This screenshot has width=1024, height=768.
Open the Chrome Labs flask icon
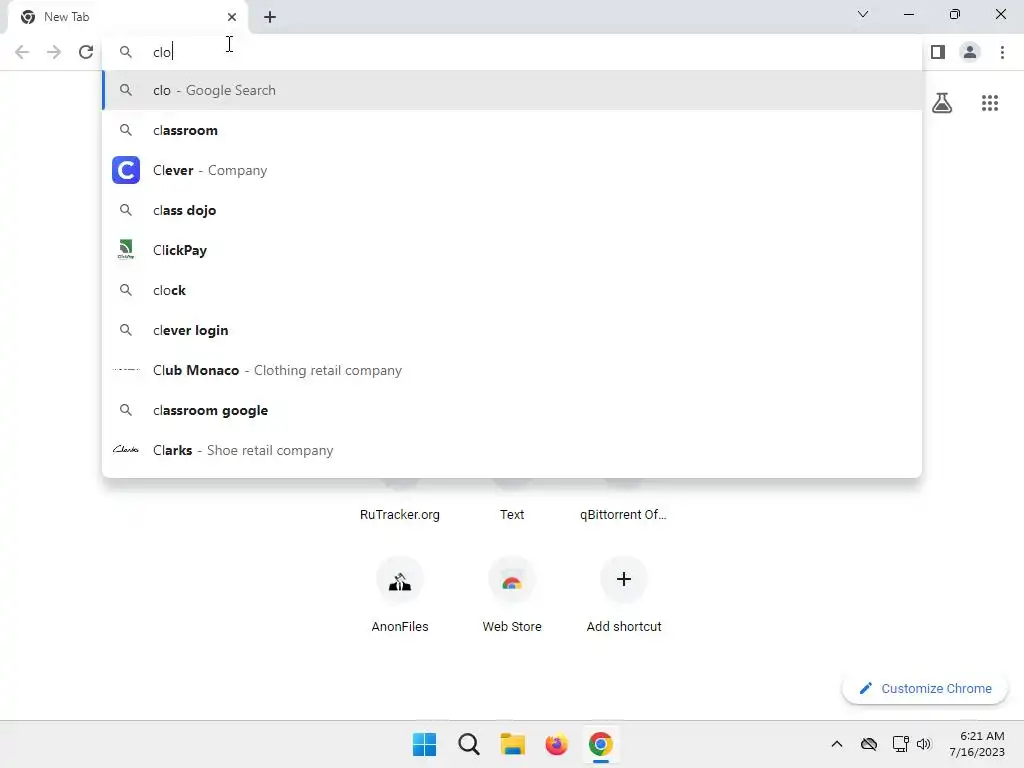click(942, 103)
